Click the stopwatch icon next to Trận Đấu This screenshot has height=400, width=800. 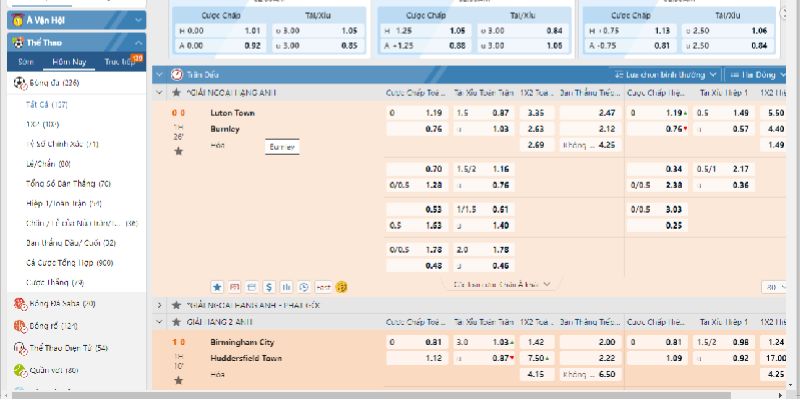[x=177, y=75]
